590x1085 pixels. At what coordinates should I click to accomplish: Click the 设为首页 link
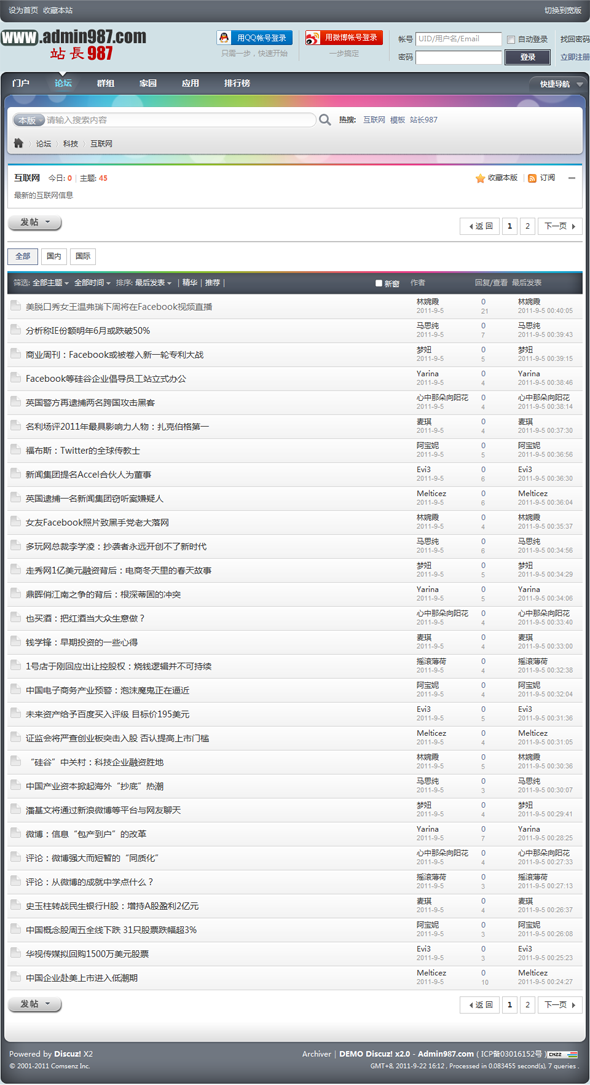point(24,10)
